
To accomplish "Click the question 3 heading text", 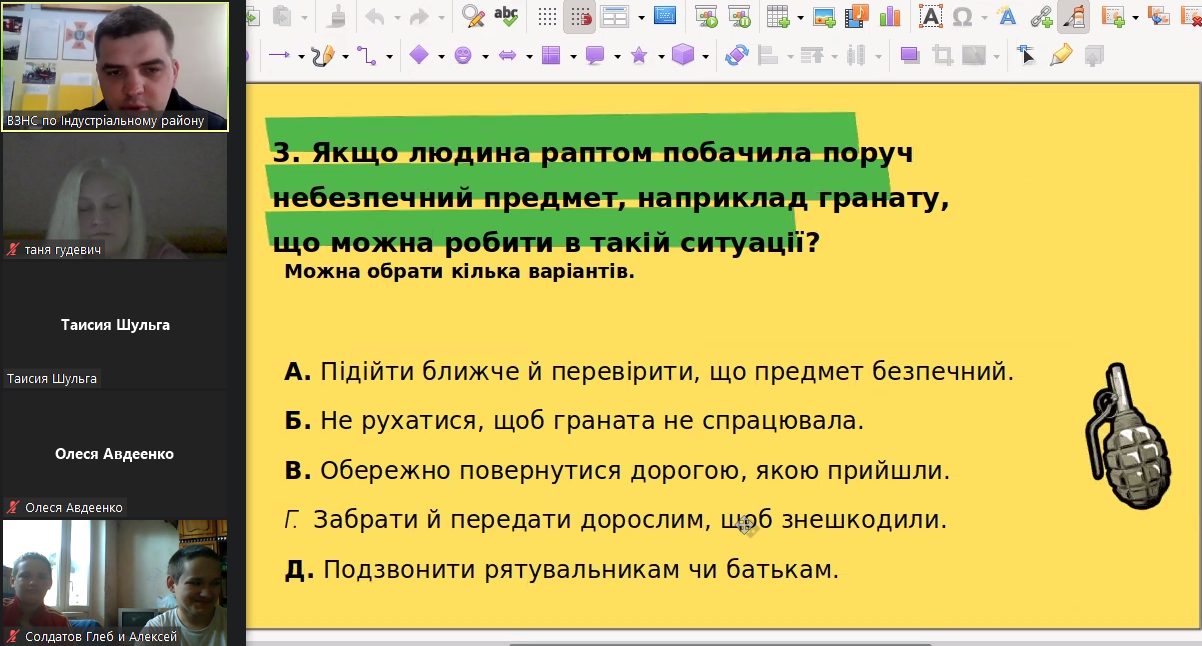I will pos(610,198).
